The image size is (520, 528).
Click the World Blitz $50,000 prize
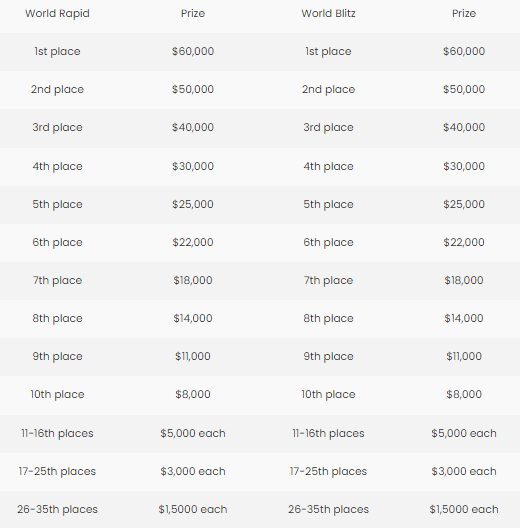point(464,89)
